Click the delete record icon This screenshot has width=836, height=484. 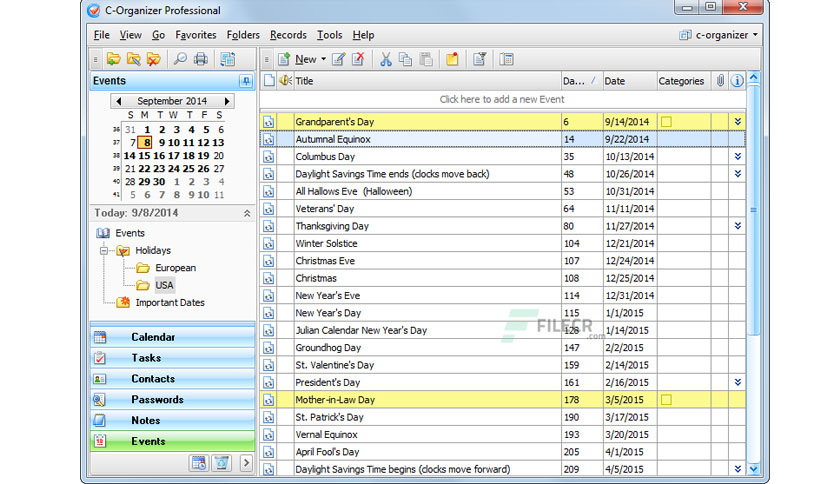coord(358,59)
